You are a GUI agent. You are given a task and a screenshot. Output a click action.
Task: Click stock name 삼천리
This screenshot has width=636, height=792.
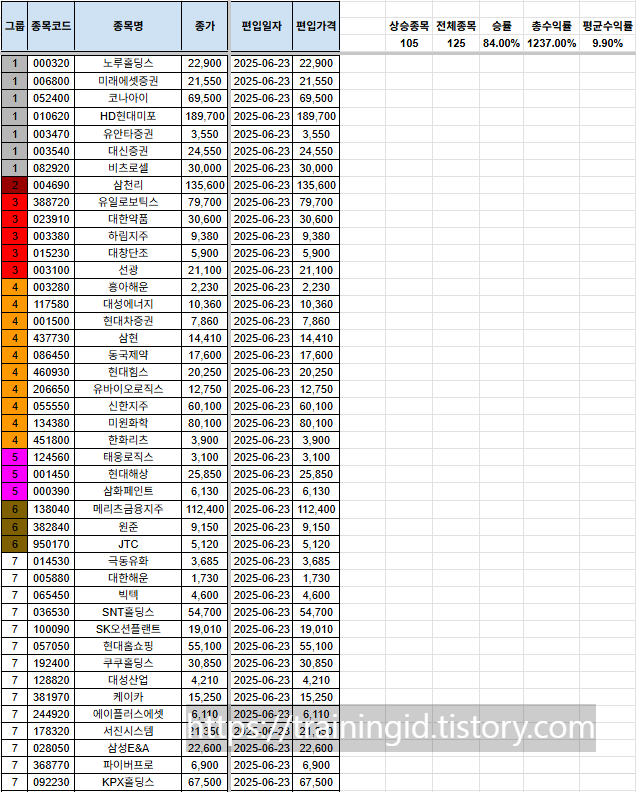coord(128,185)
